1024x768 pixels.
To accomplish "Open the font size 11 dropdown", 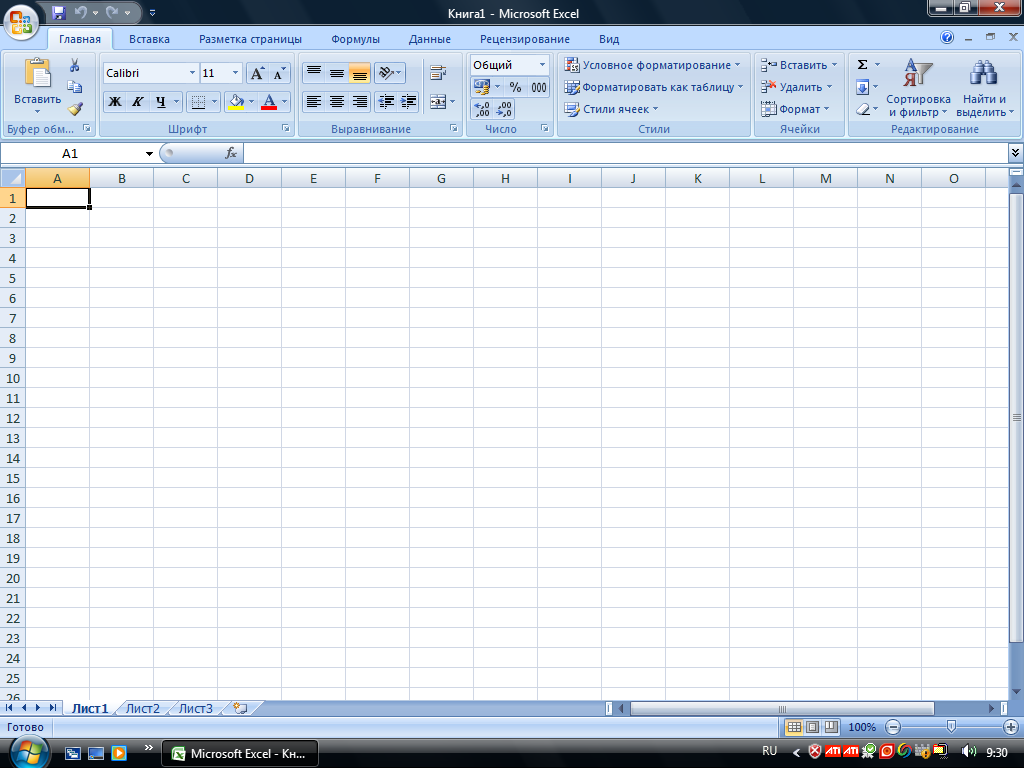I will (236, 72).
